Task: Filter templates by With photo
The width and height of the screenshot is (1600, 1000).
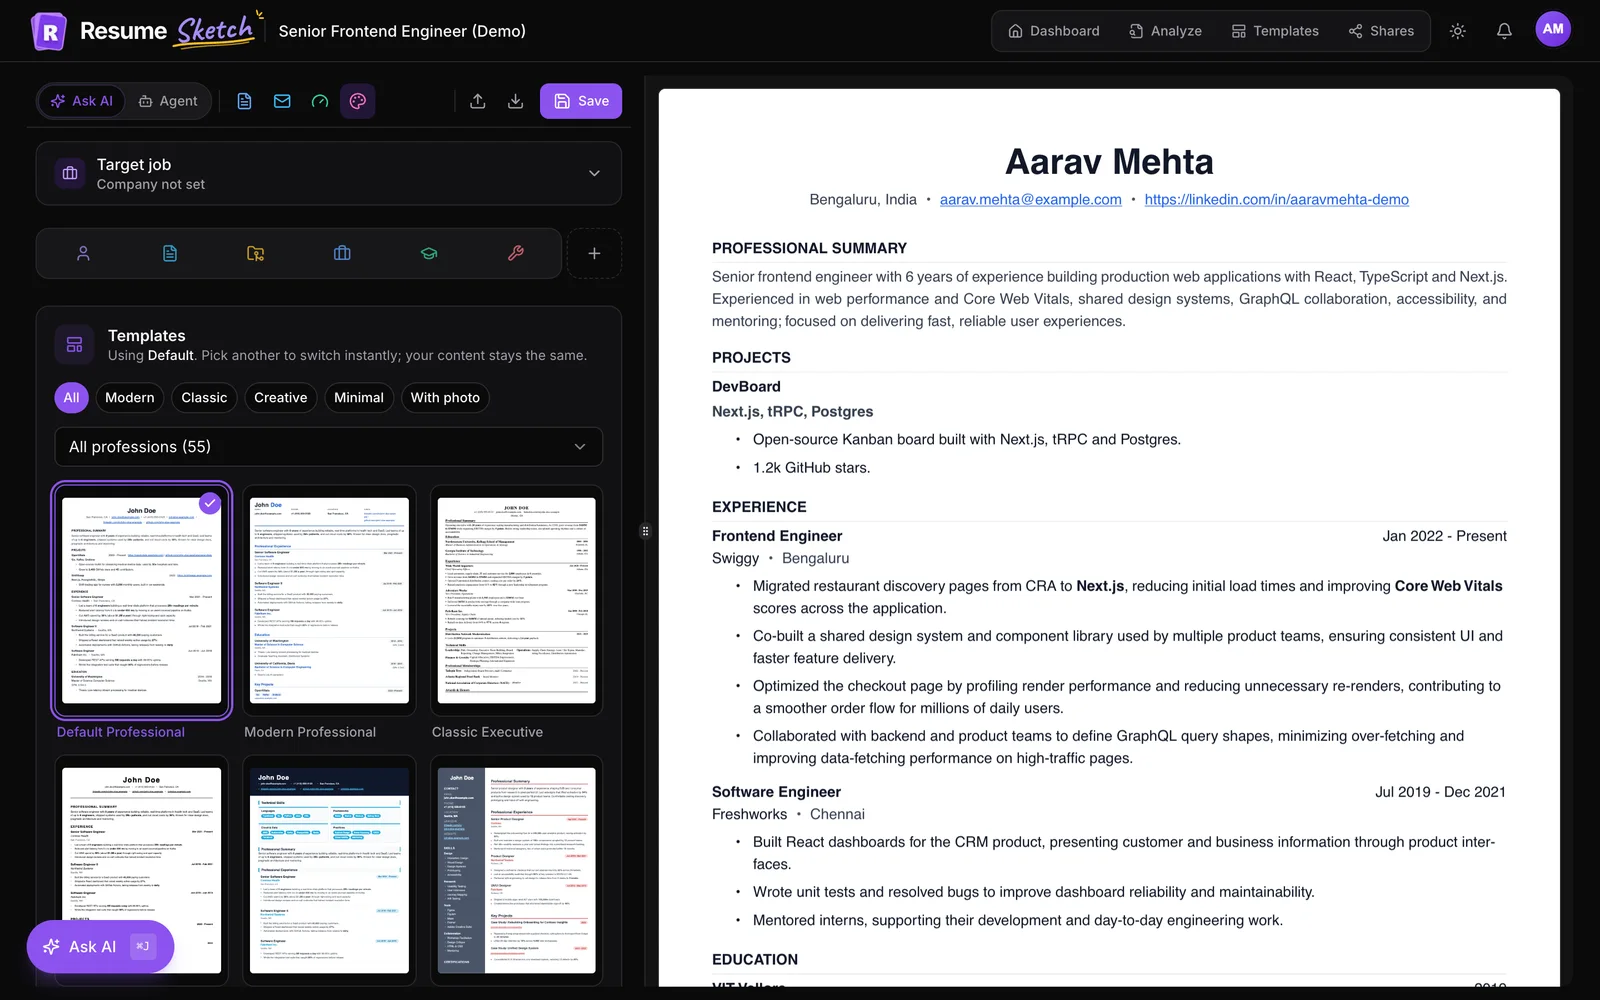Action: pos(445,398)
